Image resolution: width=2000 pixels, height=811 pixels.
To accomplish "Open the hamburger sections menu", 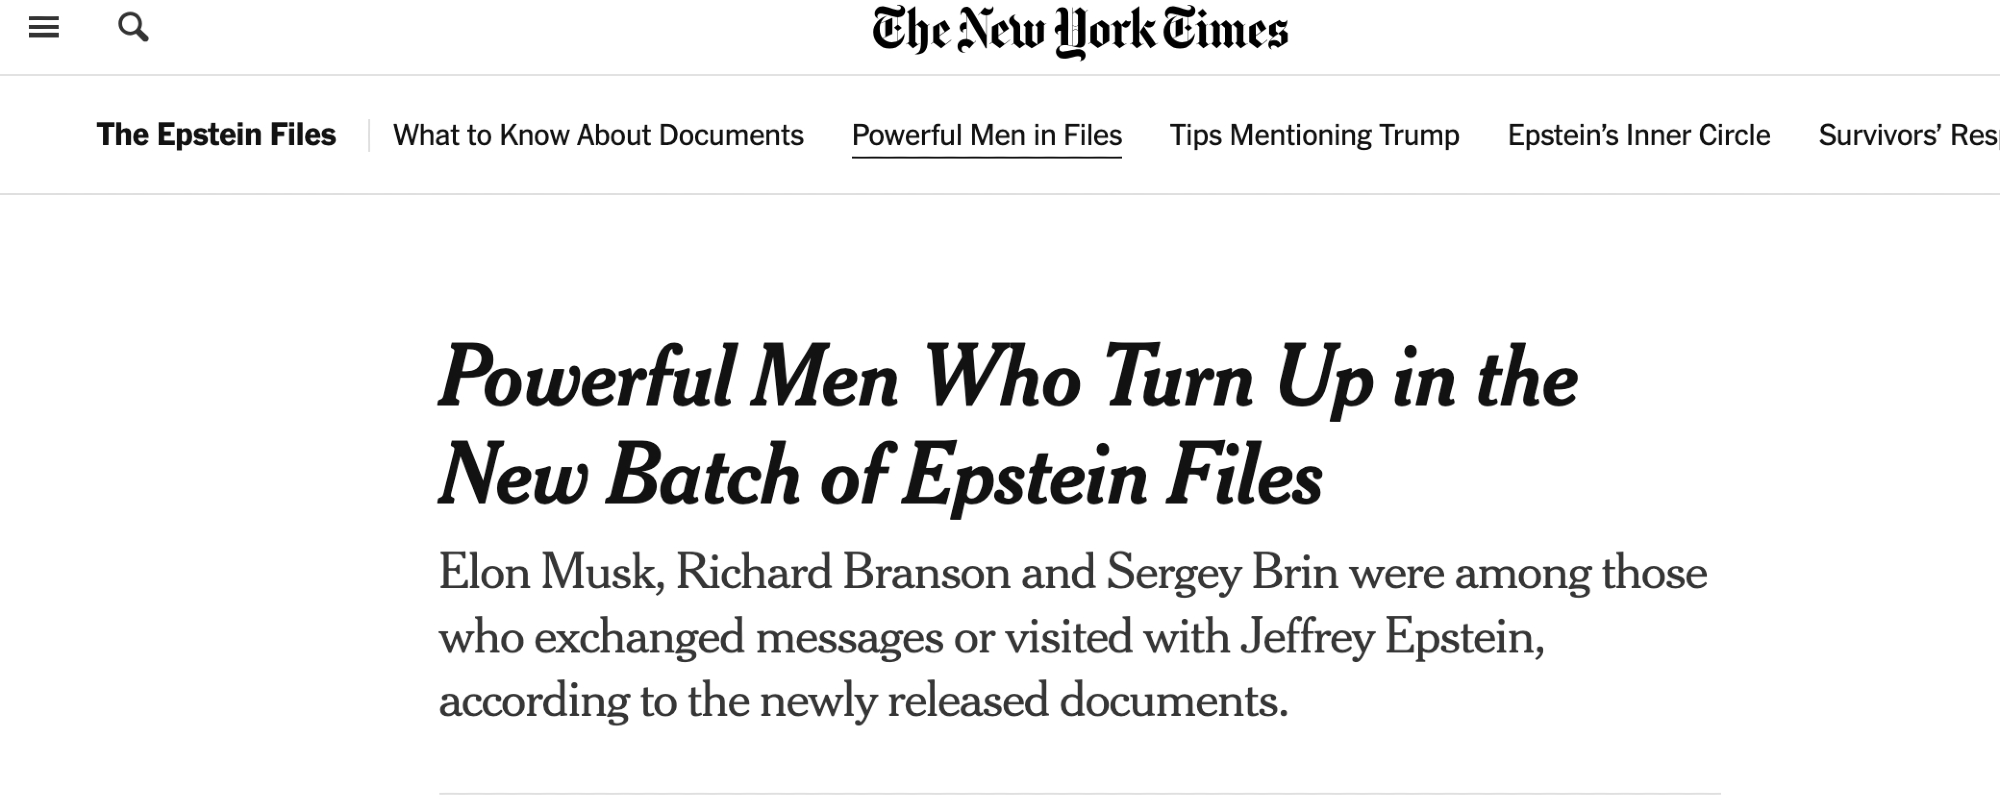I will click(x=44, y=28).
